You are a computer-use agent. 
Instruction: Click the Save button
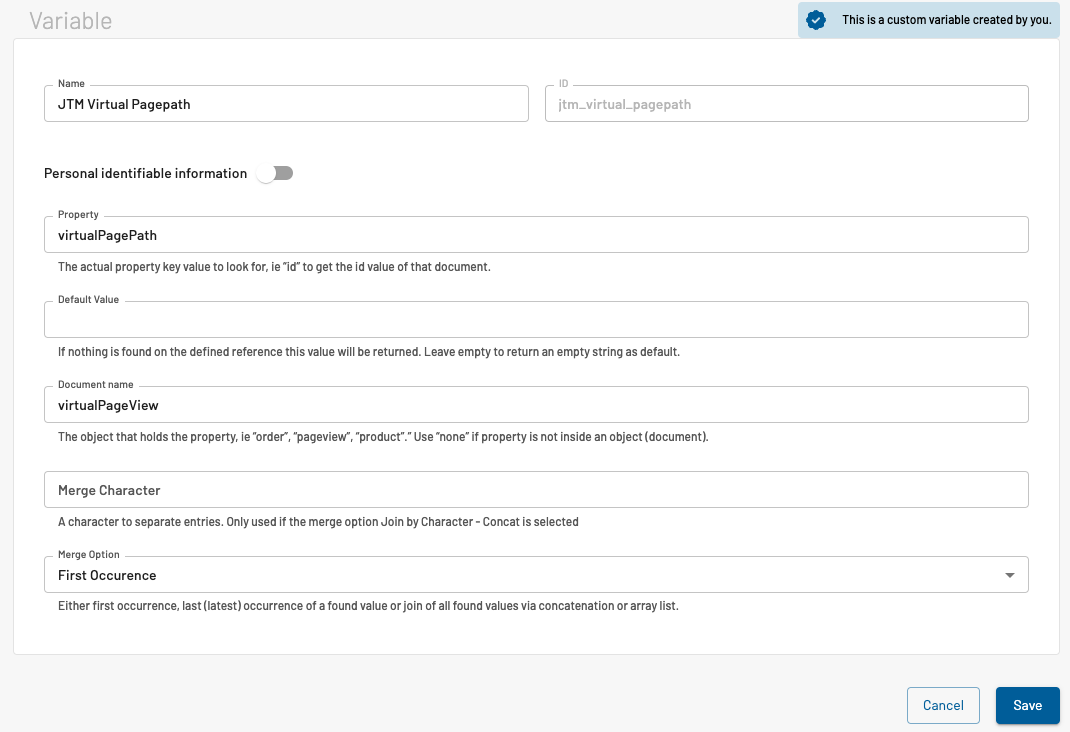[1027, 705]
